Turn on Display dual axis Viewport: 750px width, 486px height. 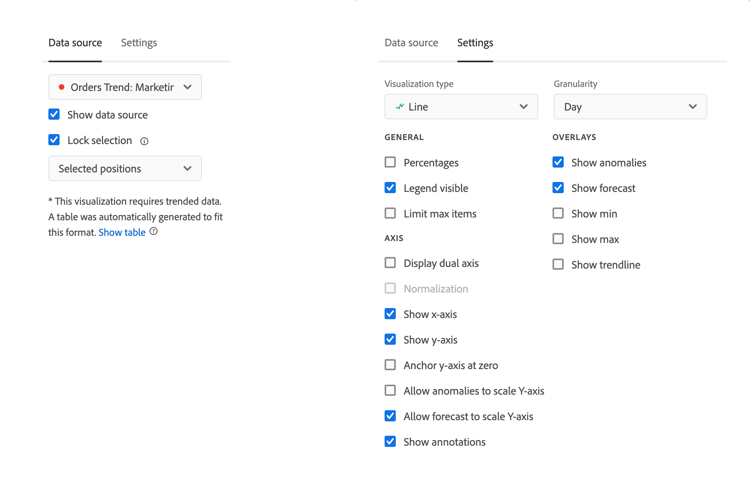click(390, 263)
